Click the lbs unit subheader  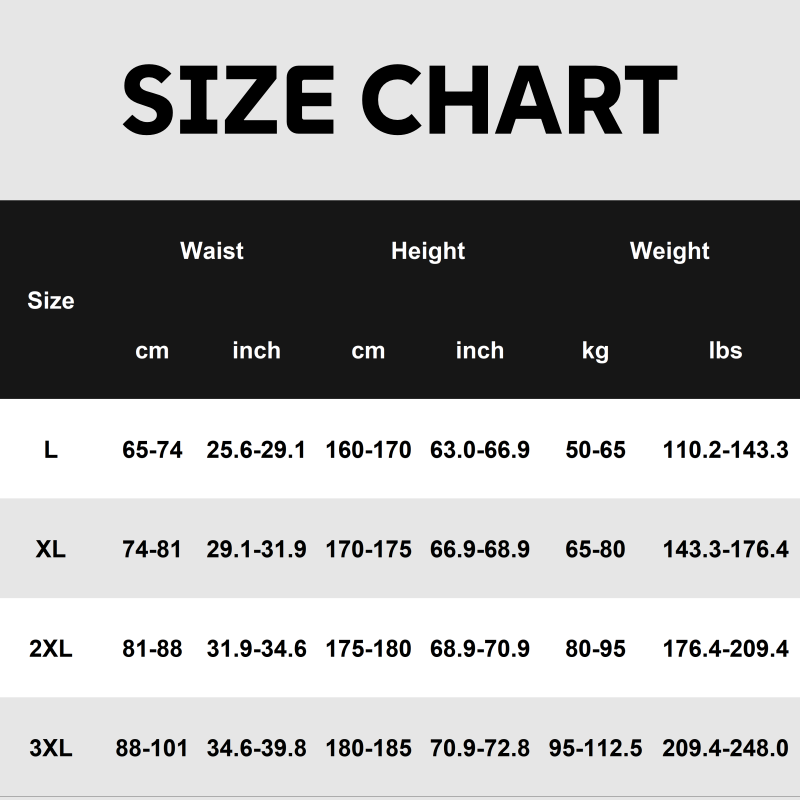coord(725,351)
